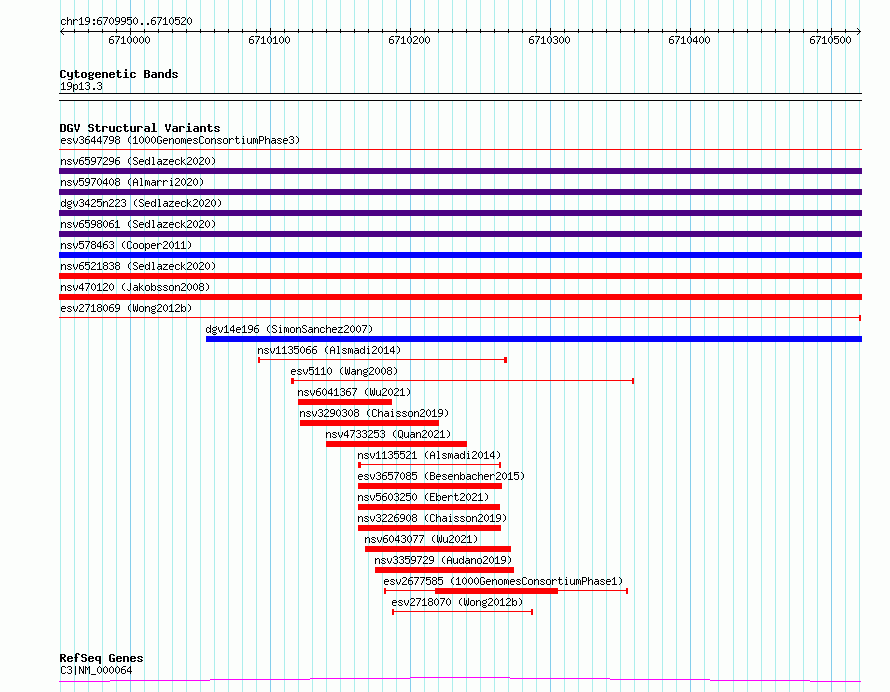Open esv2677585 (1000GenomesConsortiumPhase1) label
Screen dimensions: 890x692
point(503,581)
